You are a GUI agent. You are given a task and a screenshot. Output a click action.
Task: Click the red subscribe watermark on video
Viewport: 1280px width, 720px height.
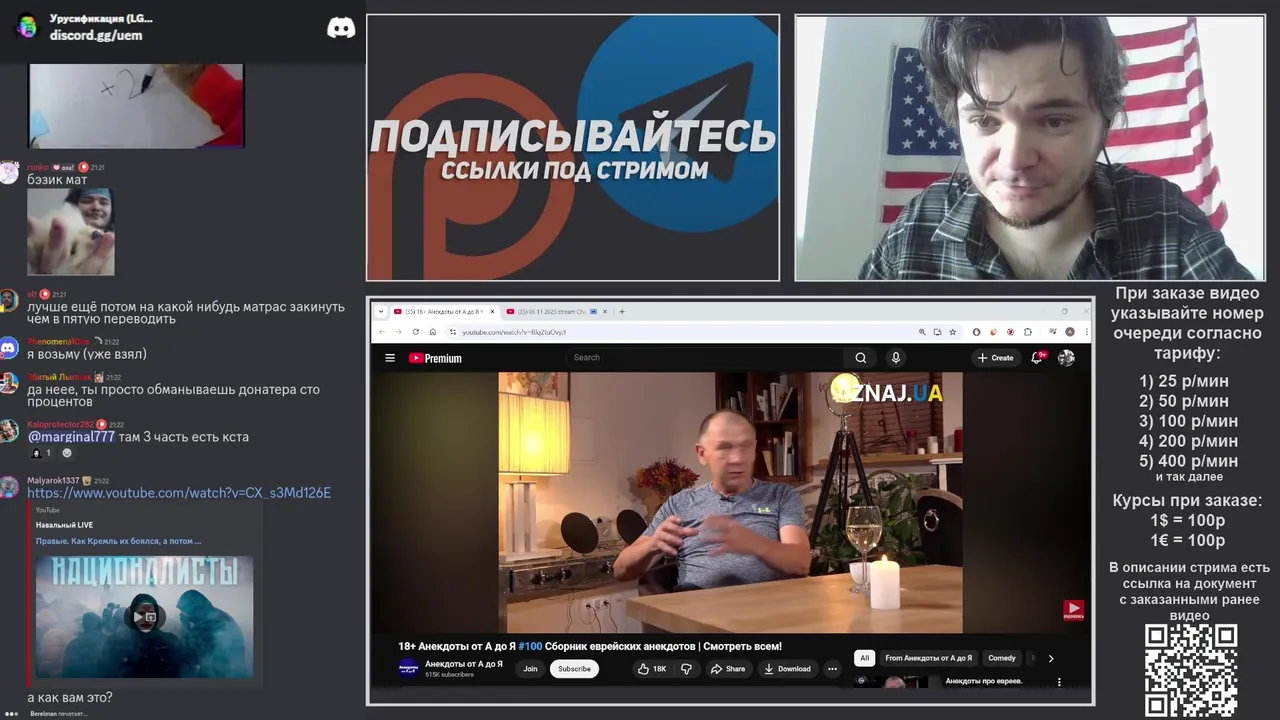pos(1073,609)
